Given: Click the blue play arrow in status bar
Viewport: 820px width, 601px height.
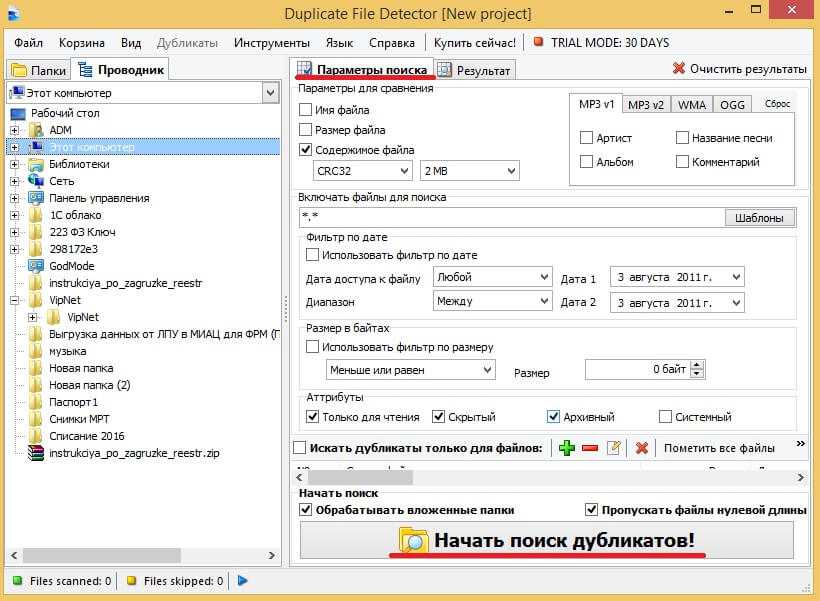Looking at the screenshot, I should (243, 580).
